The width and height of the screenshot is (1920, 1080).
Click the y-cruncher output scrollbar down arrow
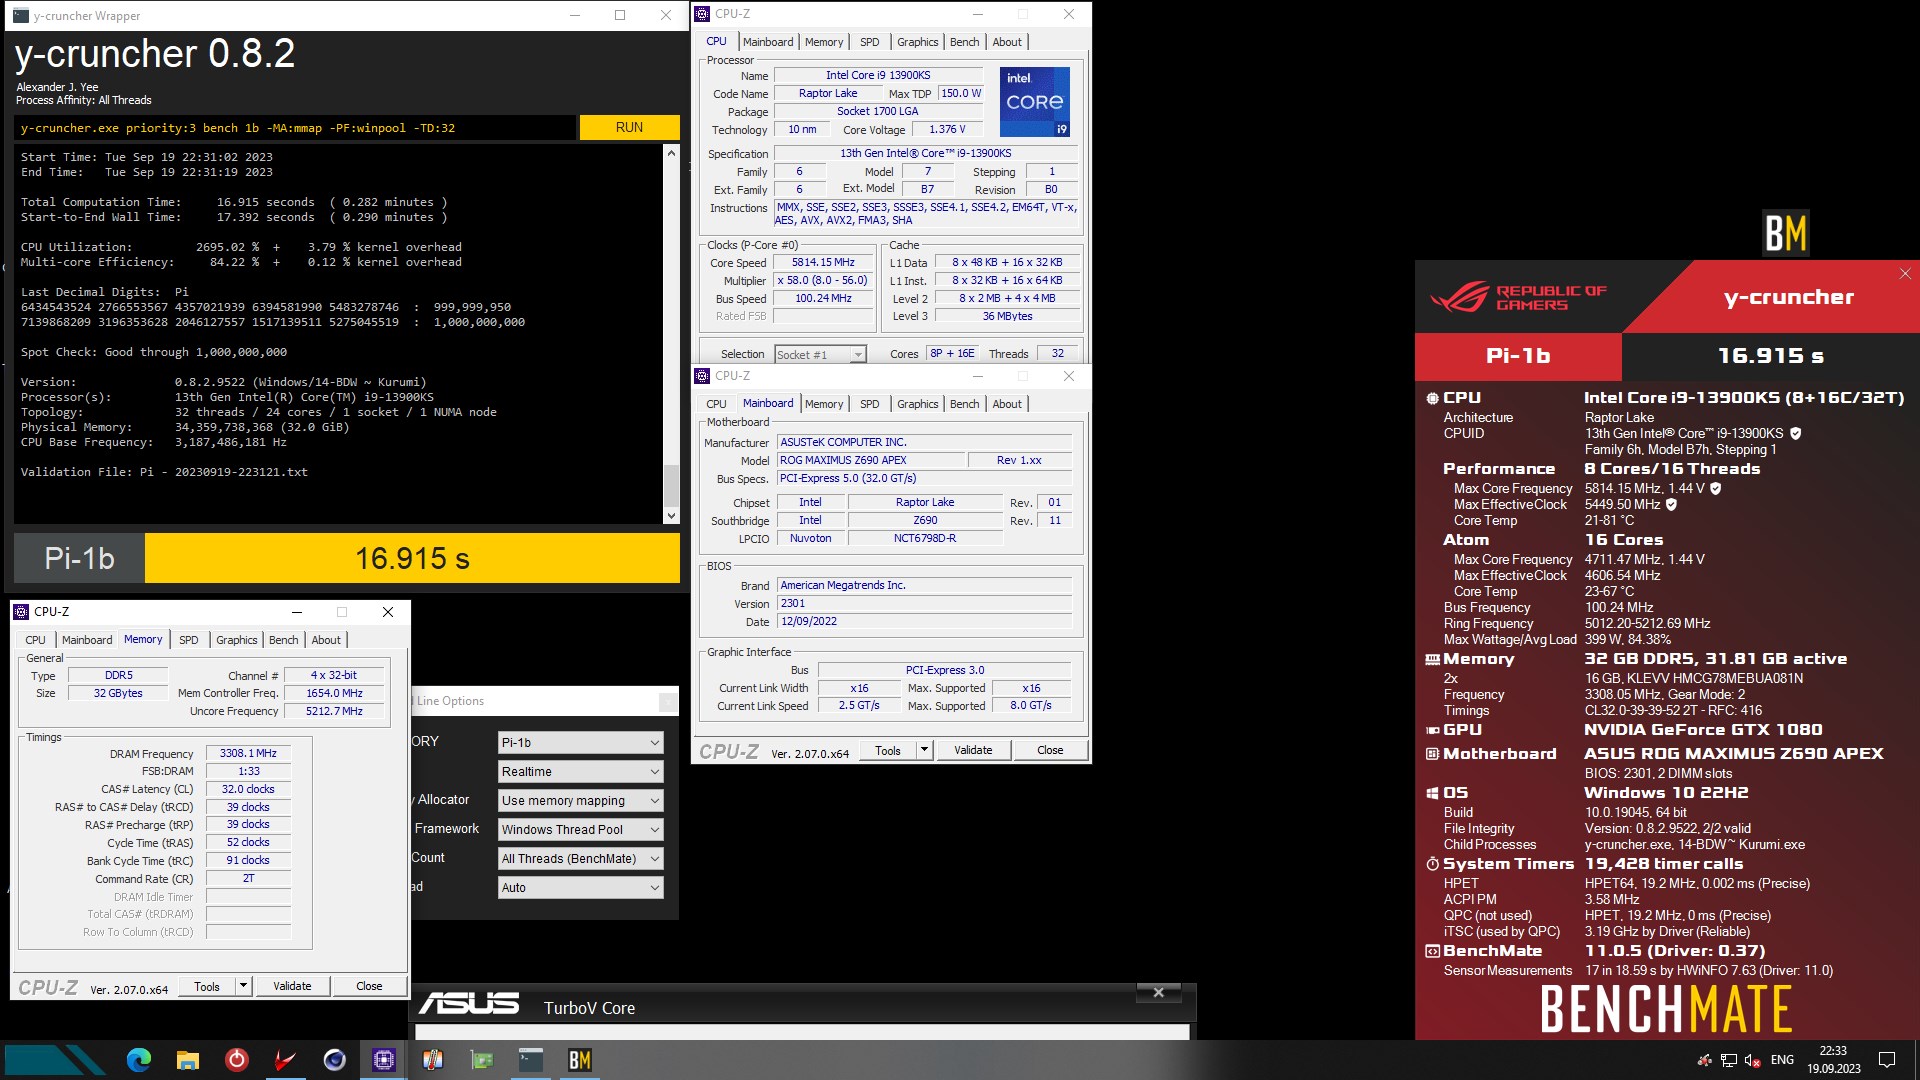point(671,516)
